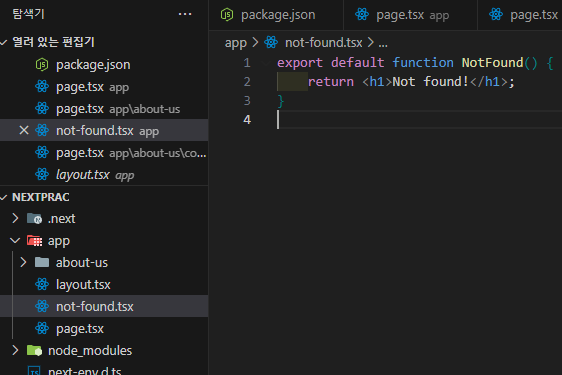Screen dimensions: 562x375
Task: Open the Explorer more actions ellipsis menu
Action: (185, 14)
